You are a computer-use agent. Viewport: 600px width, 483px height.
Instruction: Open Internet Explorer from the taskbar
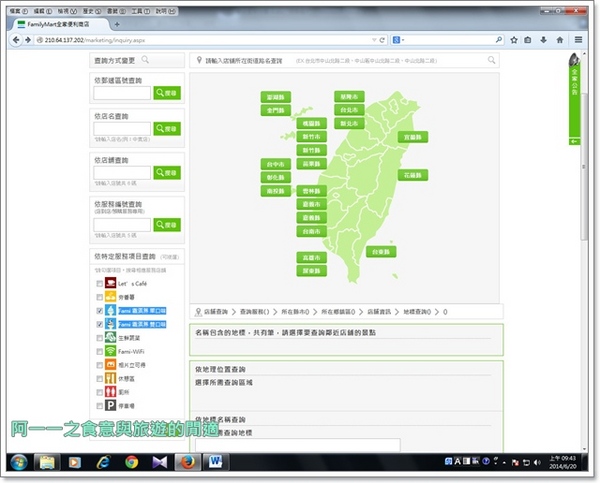(x=103, y=462)
